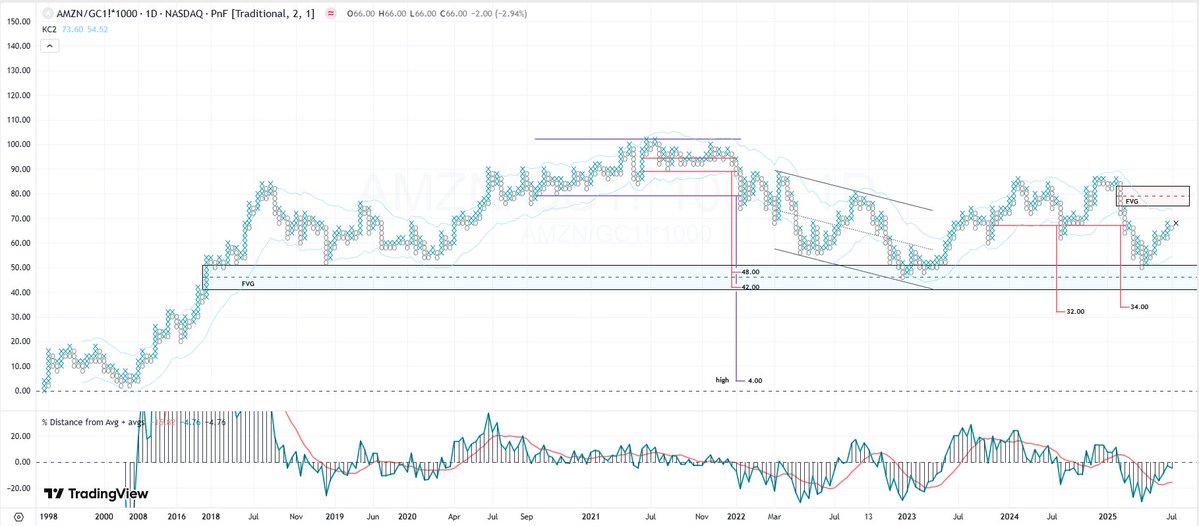Click the 2022 time axis label
The width and height of the screenshot is (1199, 526).
(x=736, y=517)
